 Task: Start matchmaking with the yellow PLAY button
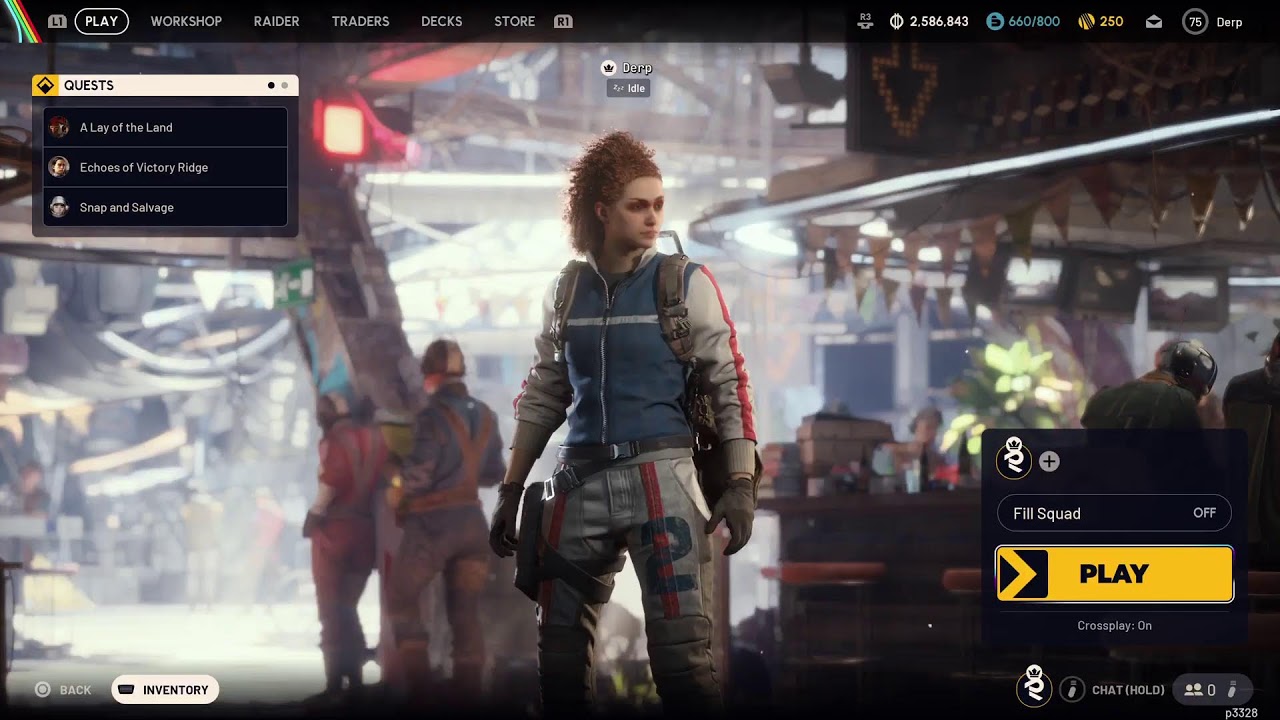[x=1114, y=574]
